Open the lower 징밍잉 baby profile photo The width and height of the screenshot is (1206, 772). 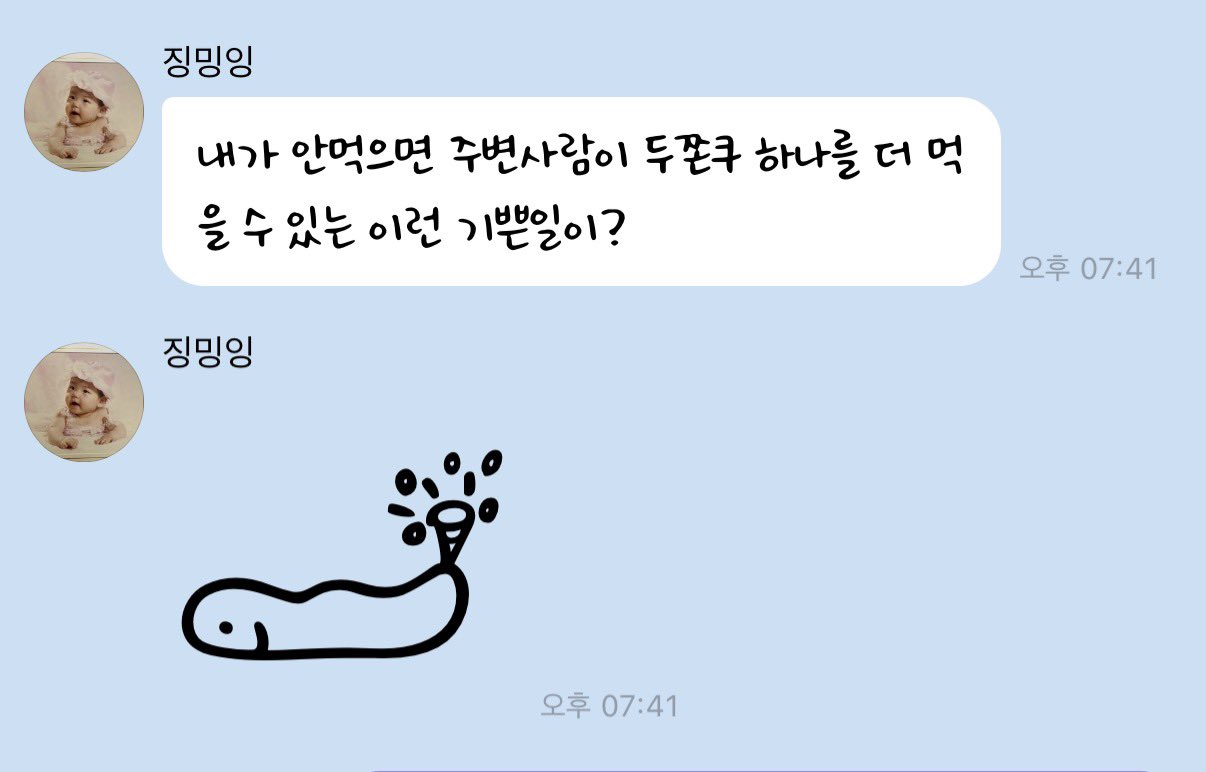(84, 402)
